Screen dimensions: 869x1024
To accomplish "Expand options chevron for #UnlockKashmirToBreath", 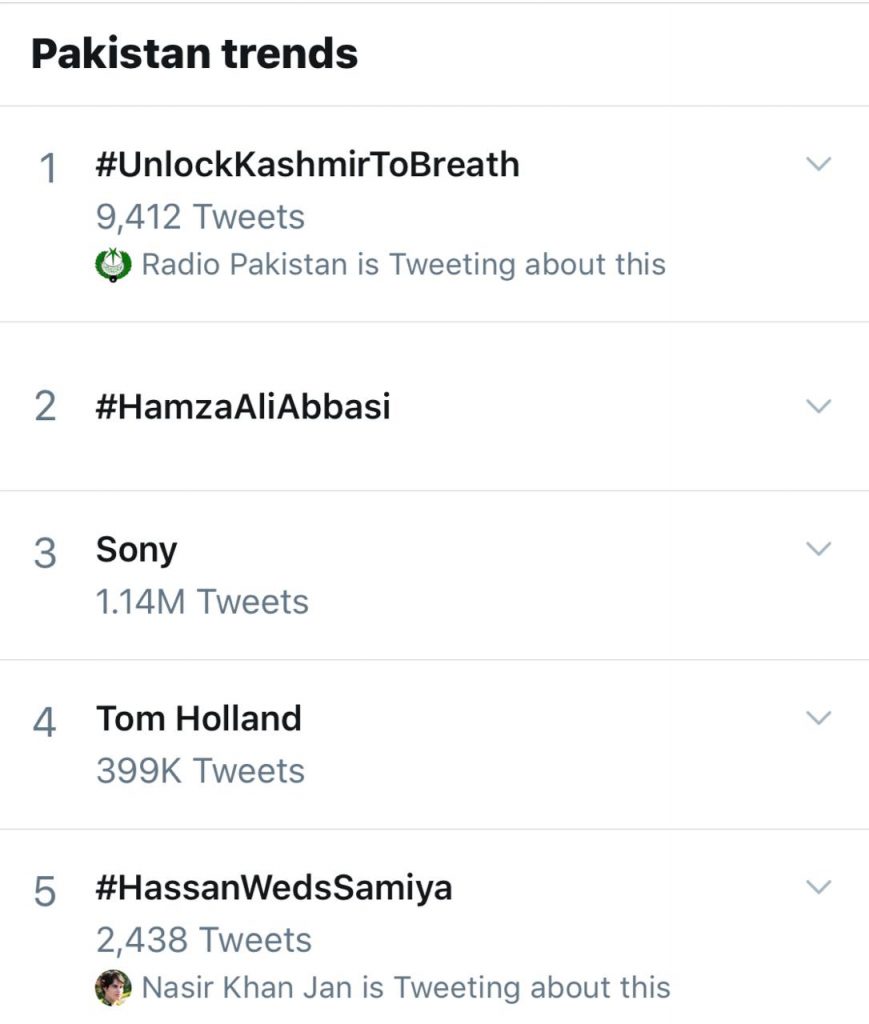I will (x=818, y=164).
